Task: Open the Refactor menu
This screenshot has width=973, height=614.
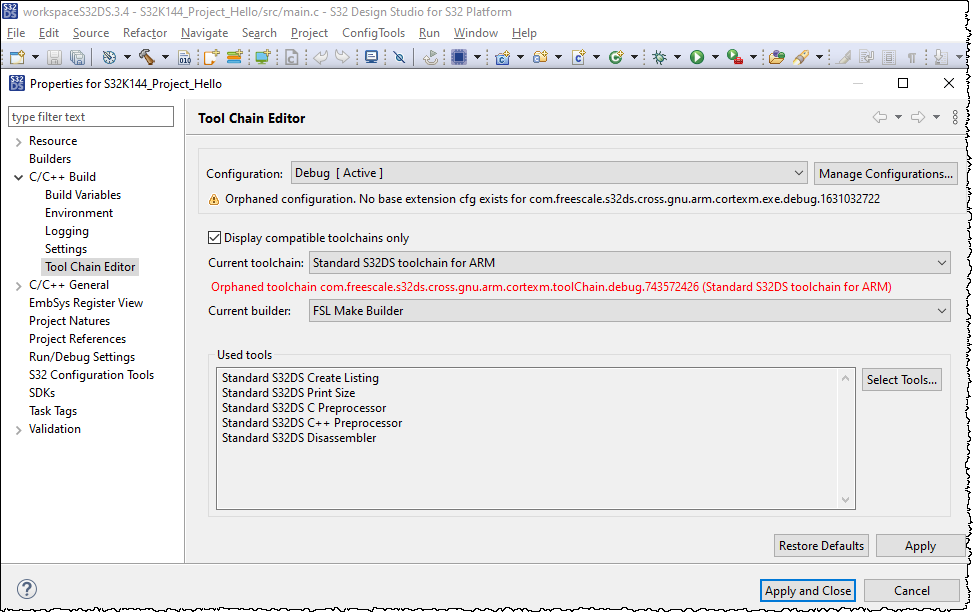Action: (144, 33)
